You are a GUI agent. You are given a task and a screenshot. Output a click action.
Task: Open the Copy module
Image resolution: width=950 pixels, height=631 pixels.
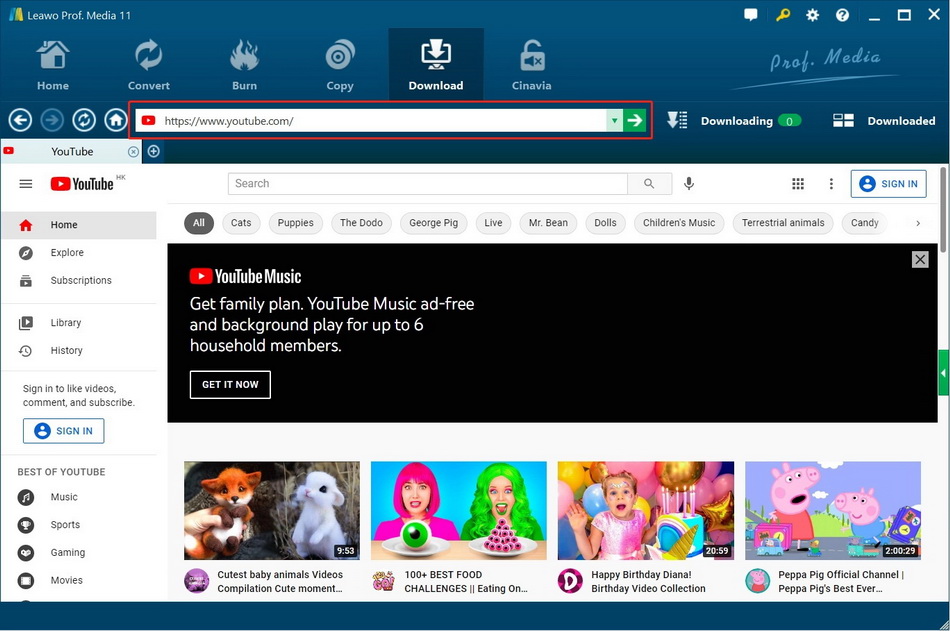click(340, 65)
